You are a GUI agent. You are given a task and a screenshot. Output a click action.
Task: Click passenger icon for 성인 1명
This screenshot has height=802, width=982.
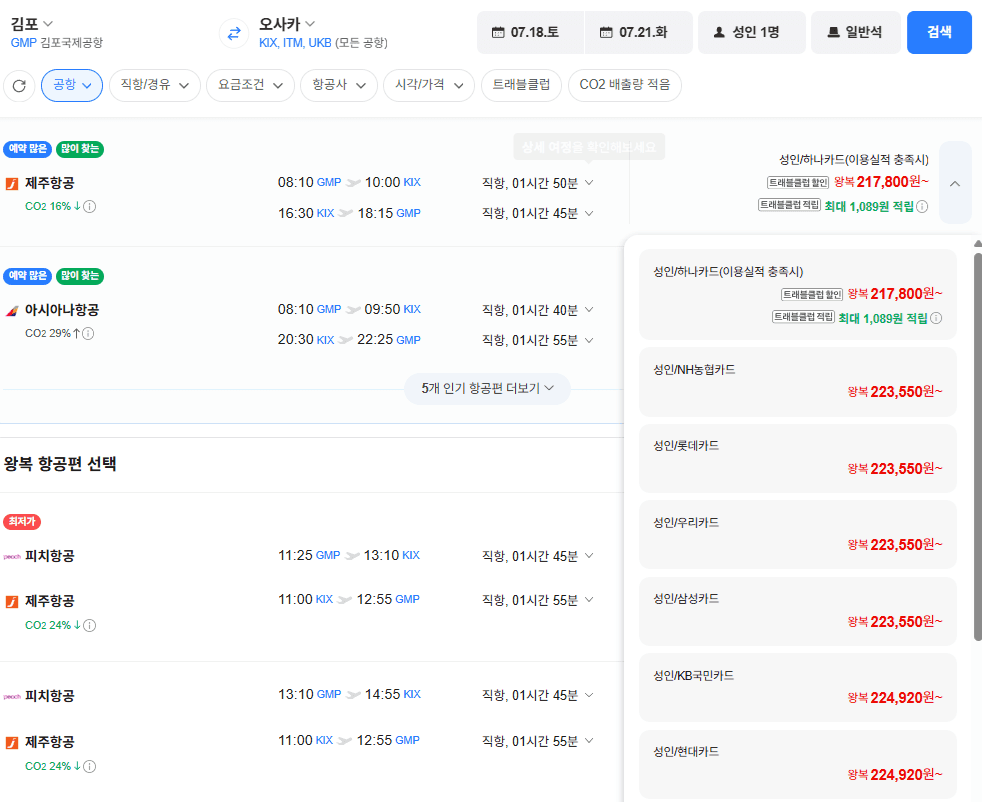720,32
